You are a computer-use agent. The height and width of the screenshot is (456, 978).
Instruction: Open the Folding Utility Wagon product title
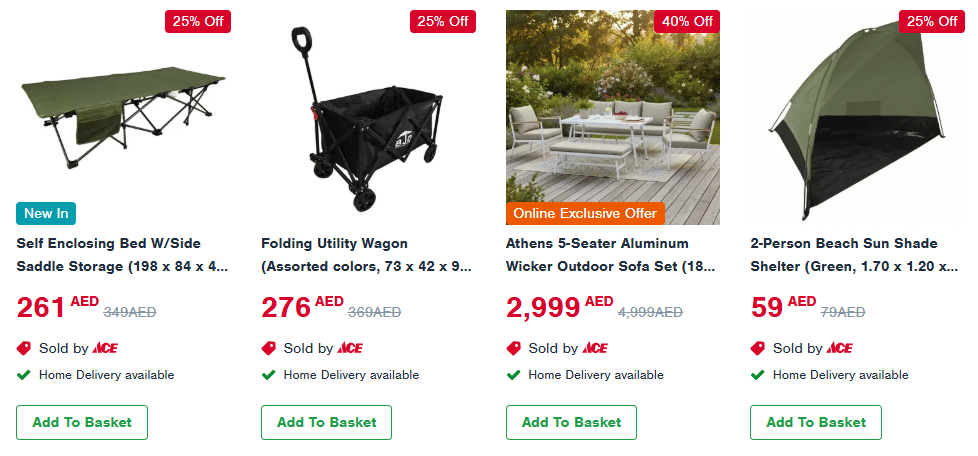365,255
